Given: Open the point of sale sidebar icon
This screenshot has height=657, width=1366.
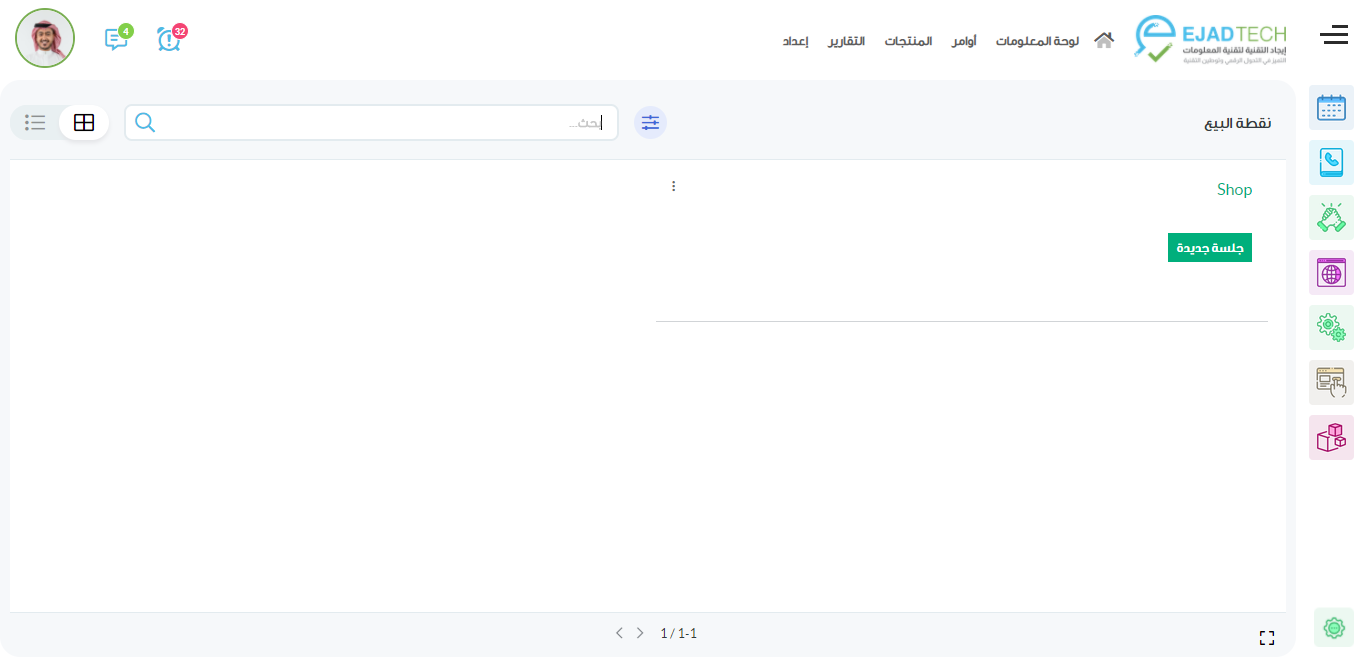Looking at the screenshot, I should click(1331, 382).
